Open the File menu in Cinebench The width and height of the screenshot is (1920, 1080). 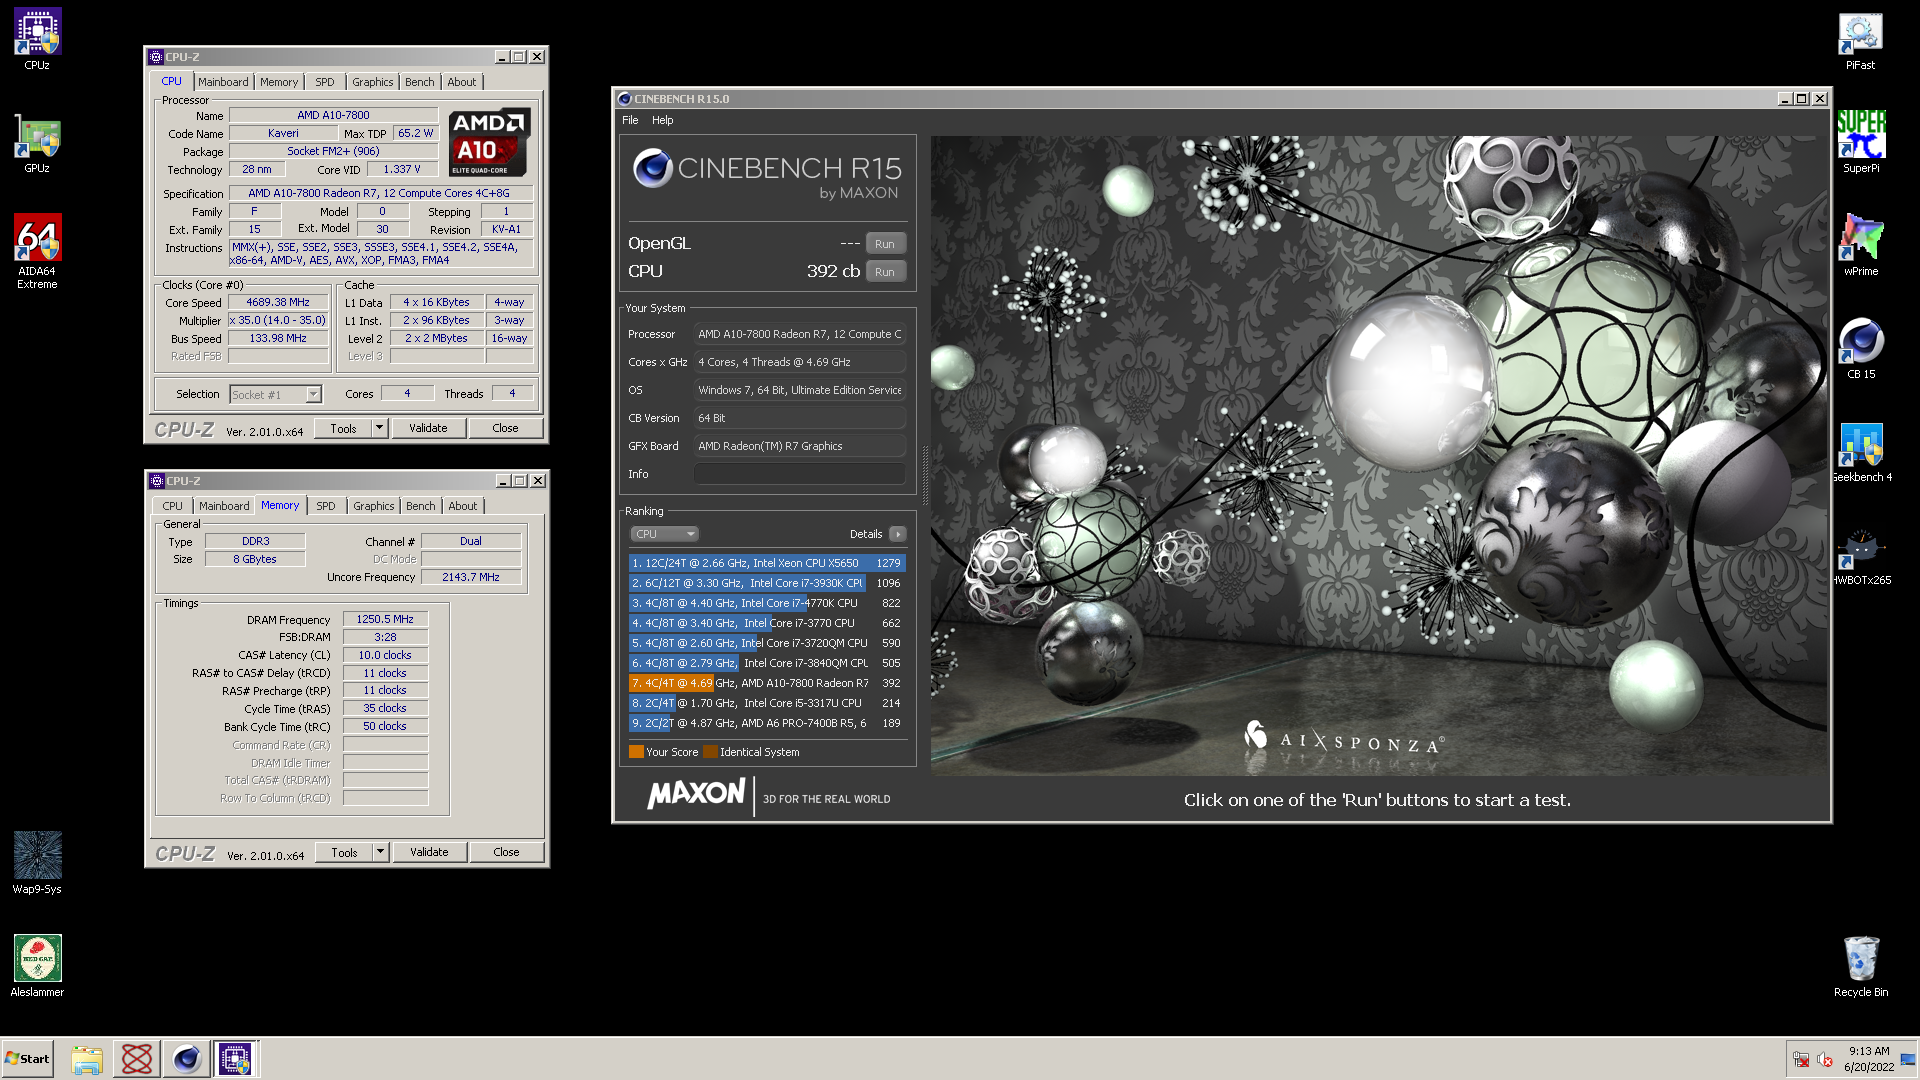[630, 120]
